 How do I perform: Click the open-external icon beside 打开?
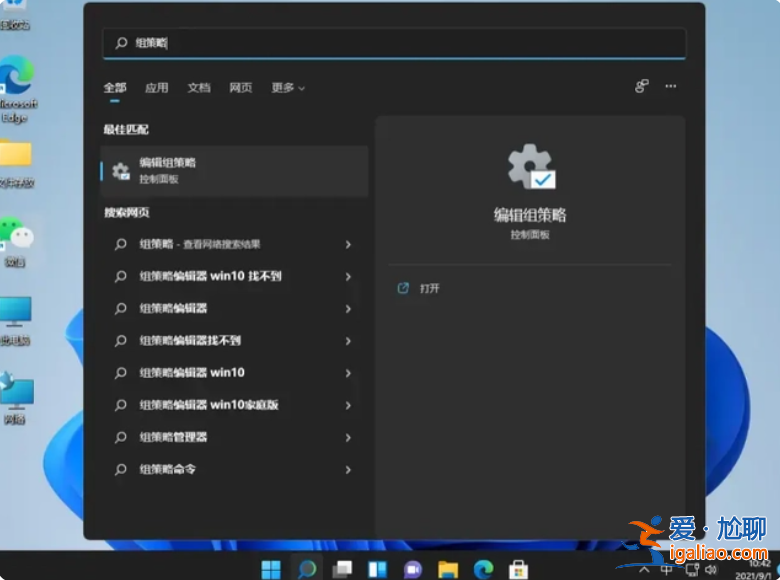click(x=403, y=288)
